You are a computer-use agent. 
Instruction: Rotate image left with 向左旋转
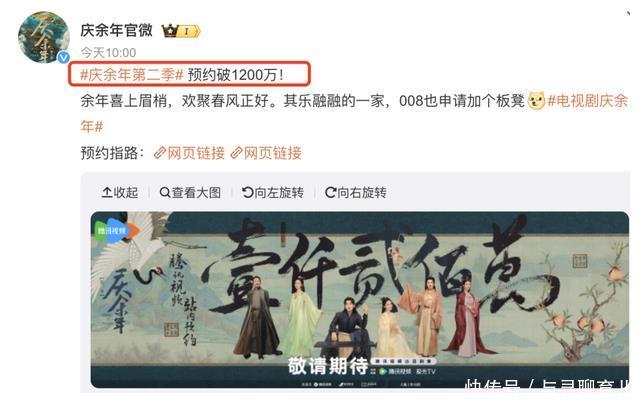pyautogui.click(x=273, y=192)
